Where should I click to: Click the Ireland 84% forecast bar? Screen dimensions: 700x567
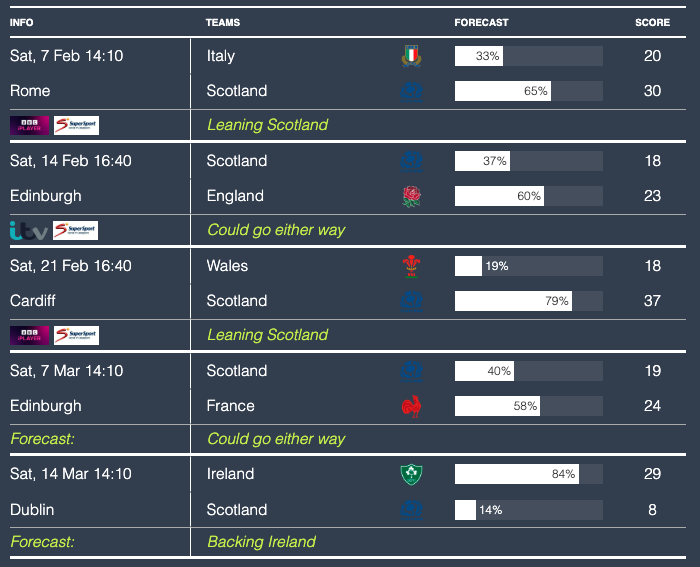pyautogui.click(x=528, y=474)
